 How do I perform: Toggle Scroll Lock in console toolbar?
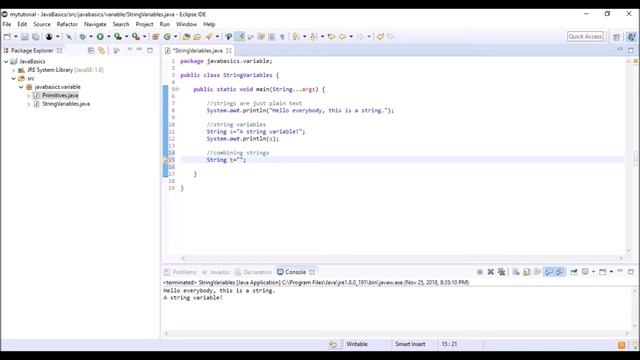(x=527, y=272)
